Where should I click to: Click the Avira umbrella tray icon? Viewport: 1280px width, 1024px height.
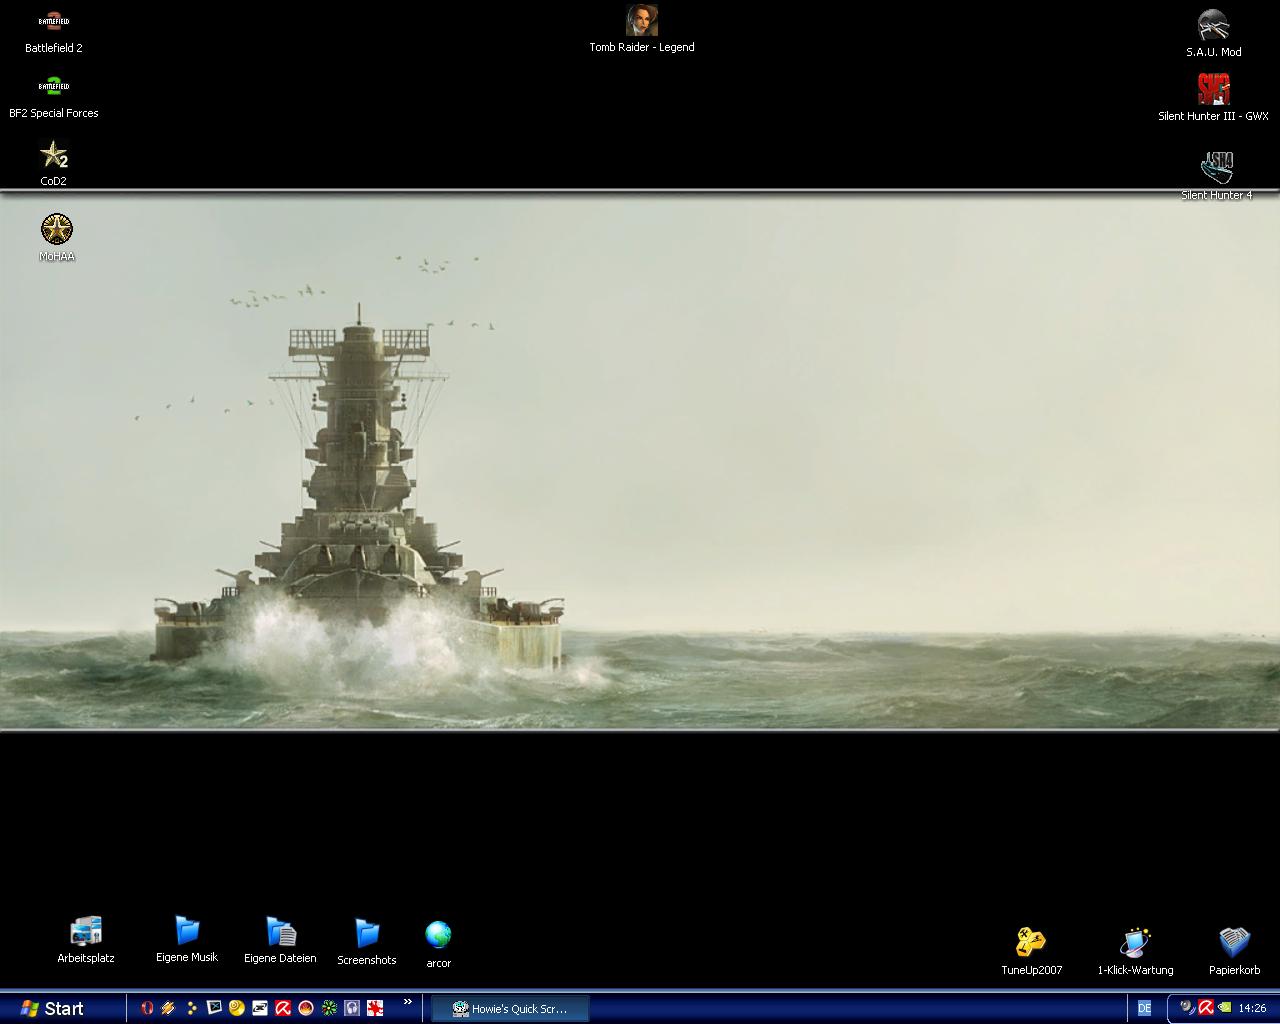[1206, 1008]
